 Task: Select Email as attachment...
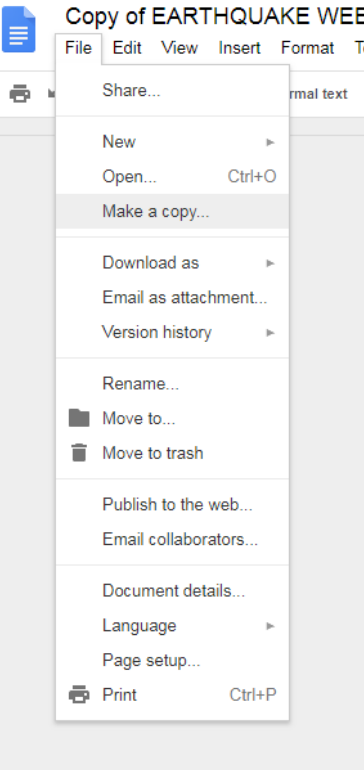tap(172, 298)
